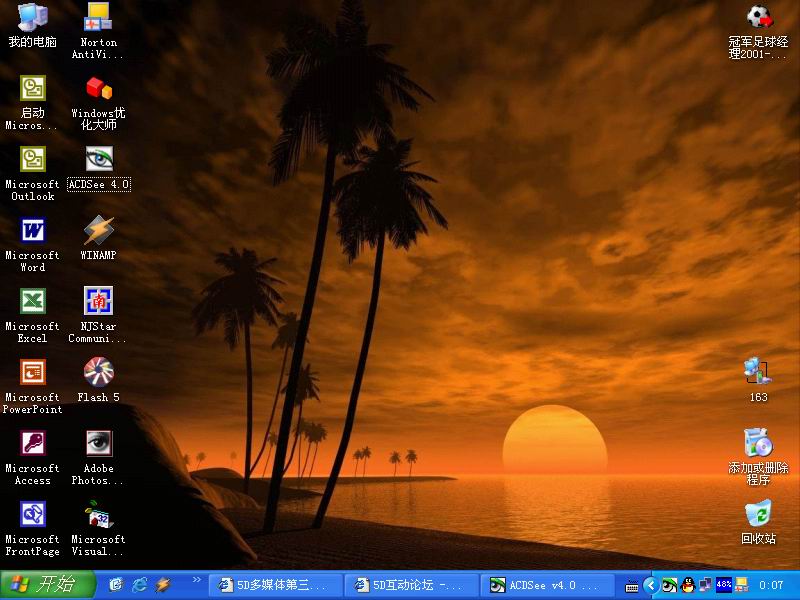
Task: Open the 开始 Start menu button
Action: [48, 585]
